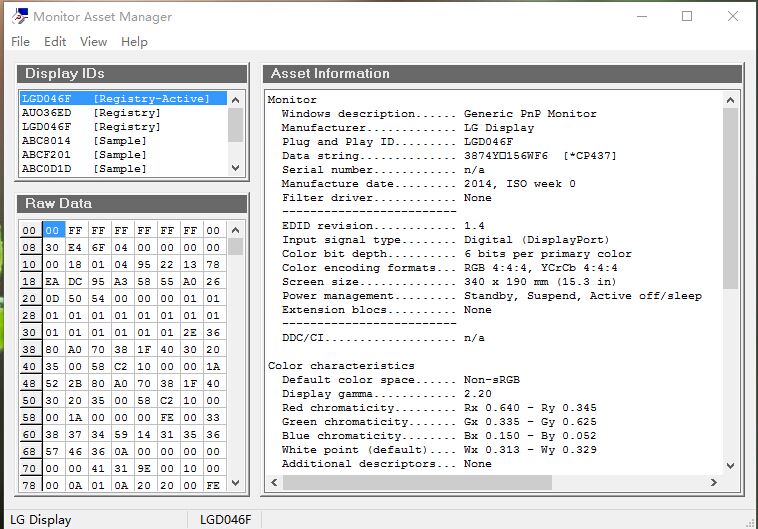Close the Monitor Asset Manager window

733,16
